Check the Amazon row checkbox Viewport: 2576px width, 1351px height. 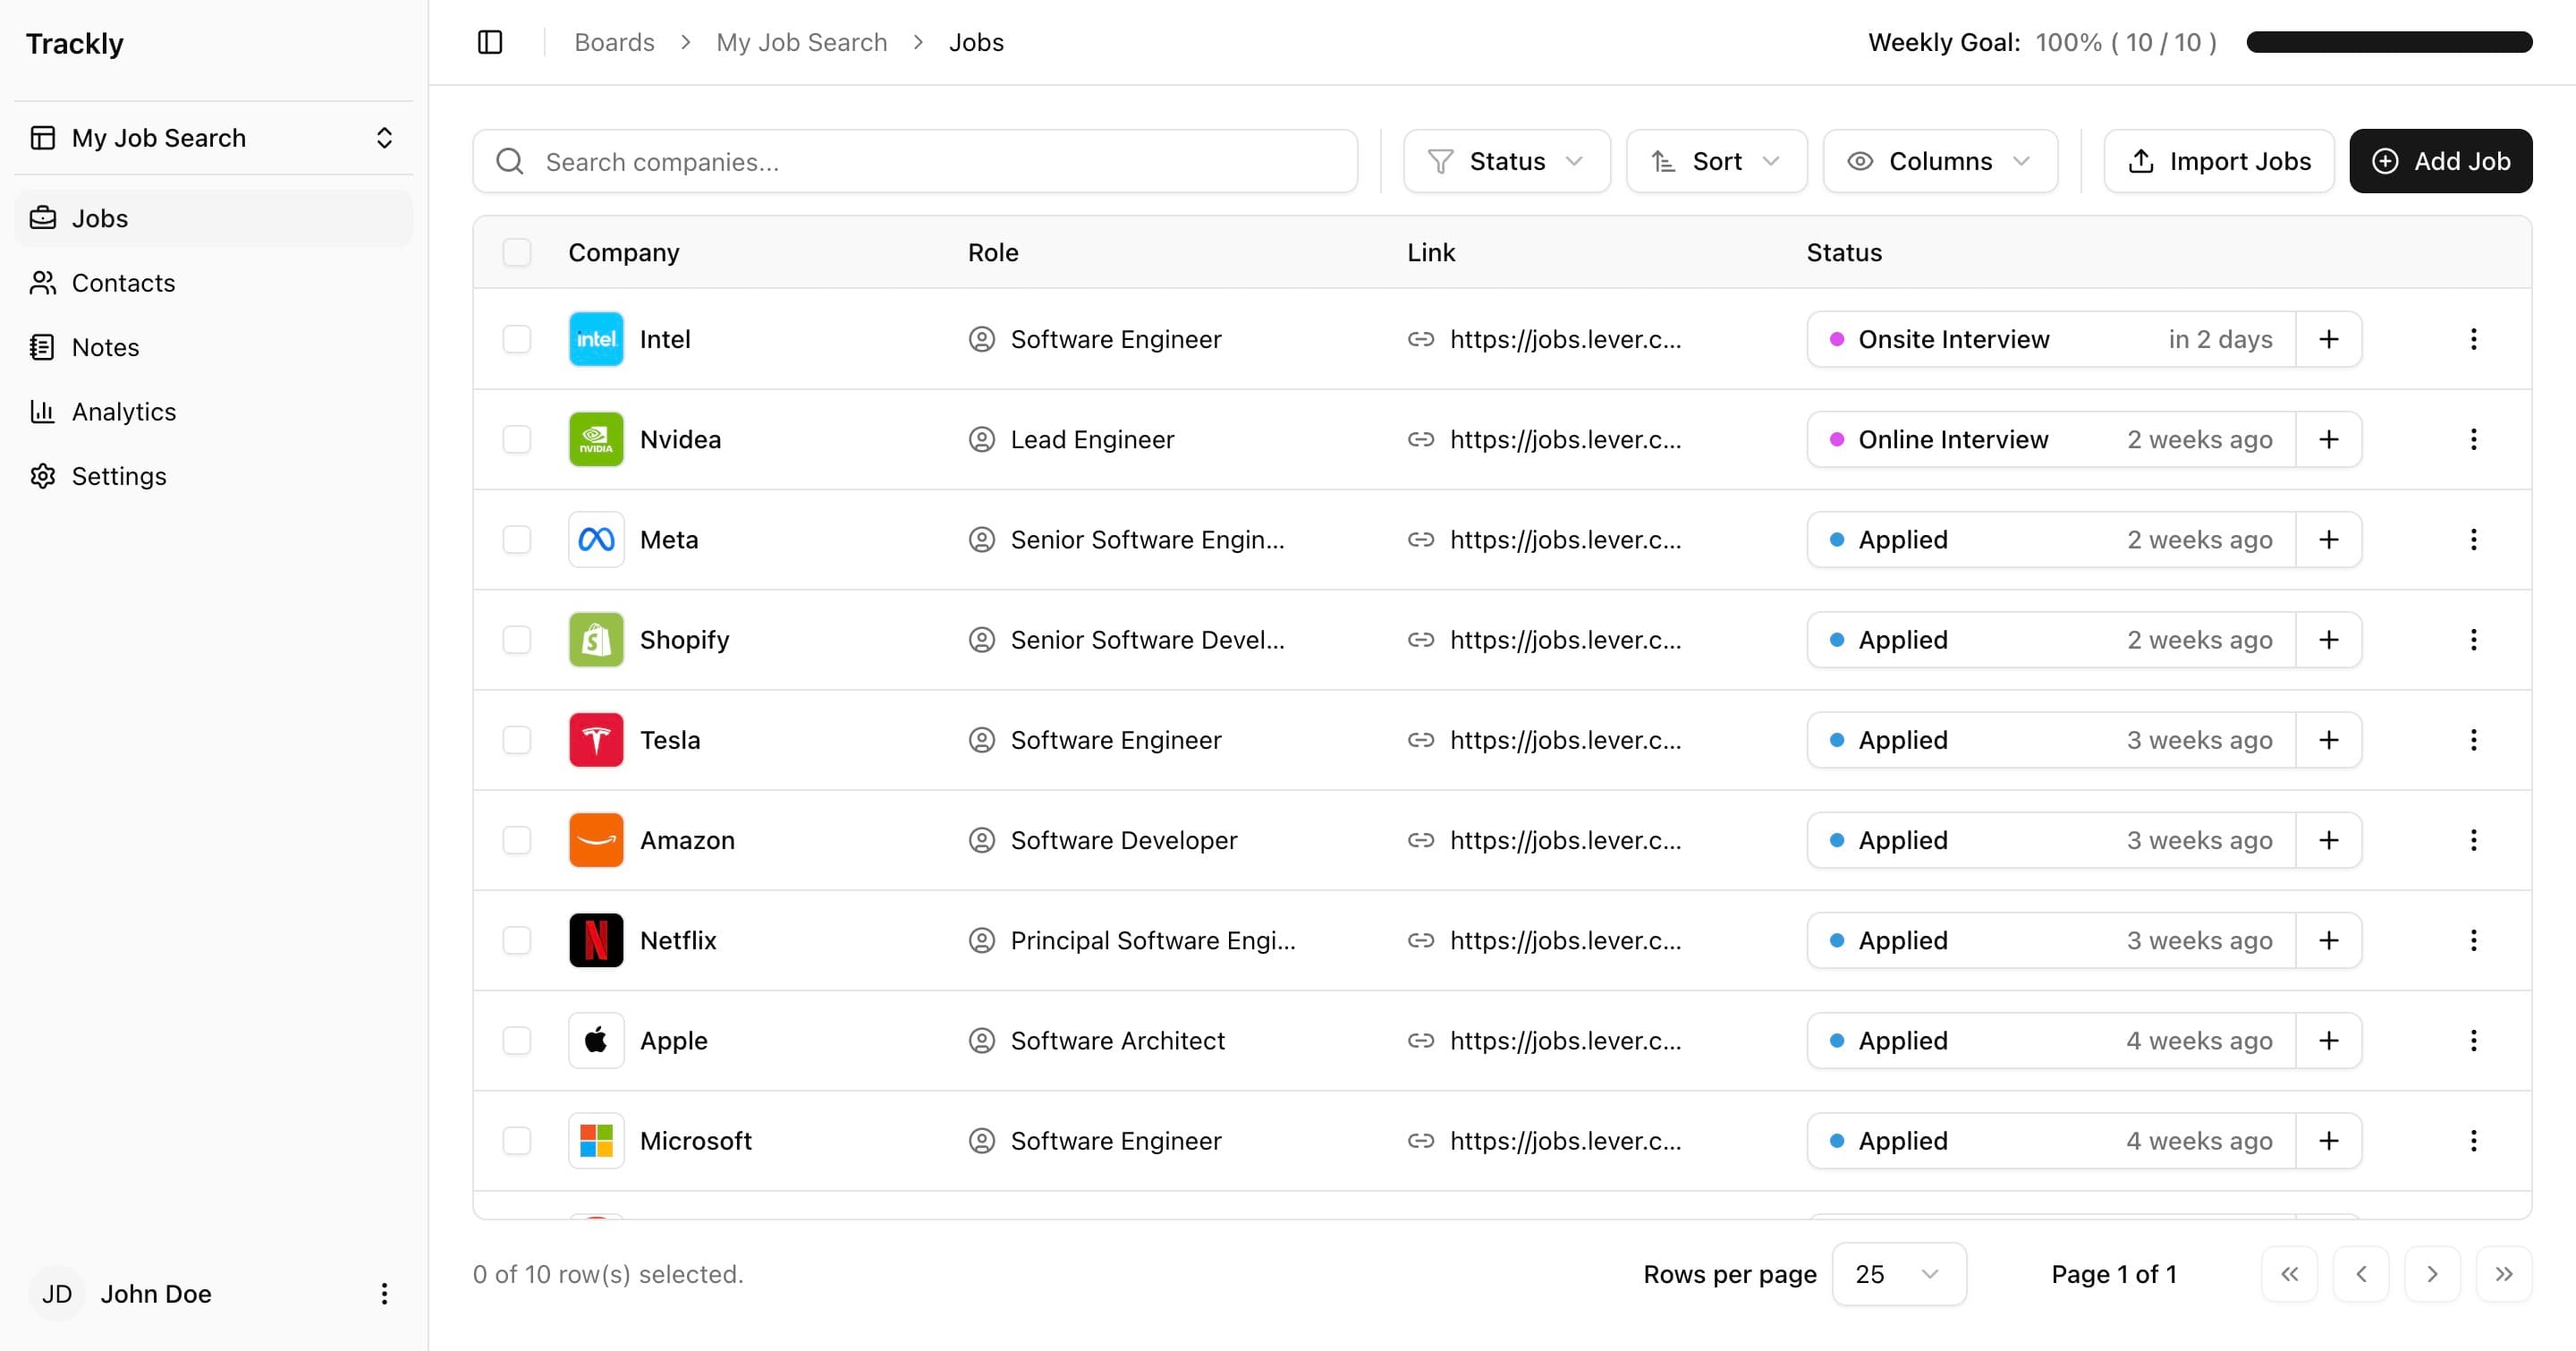(x=517, y=840)
